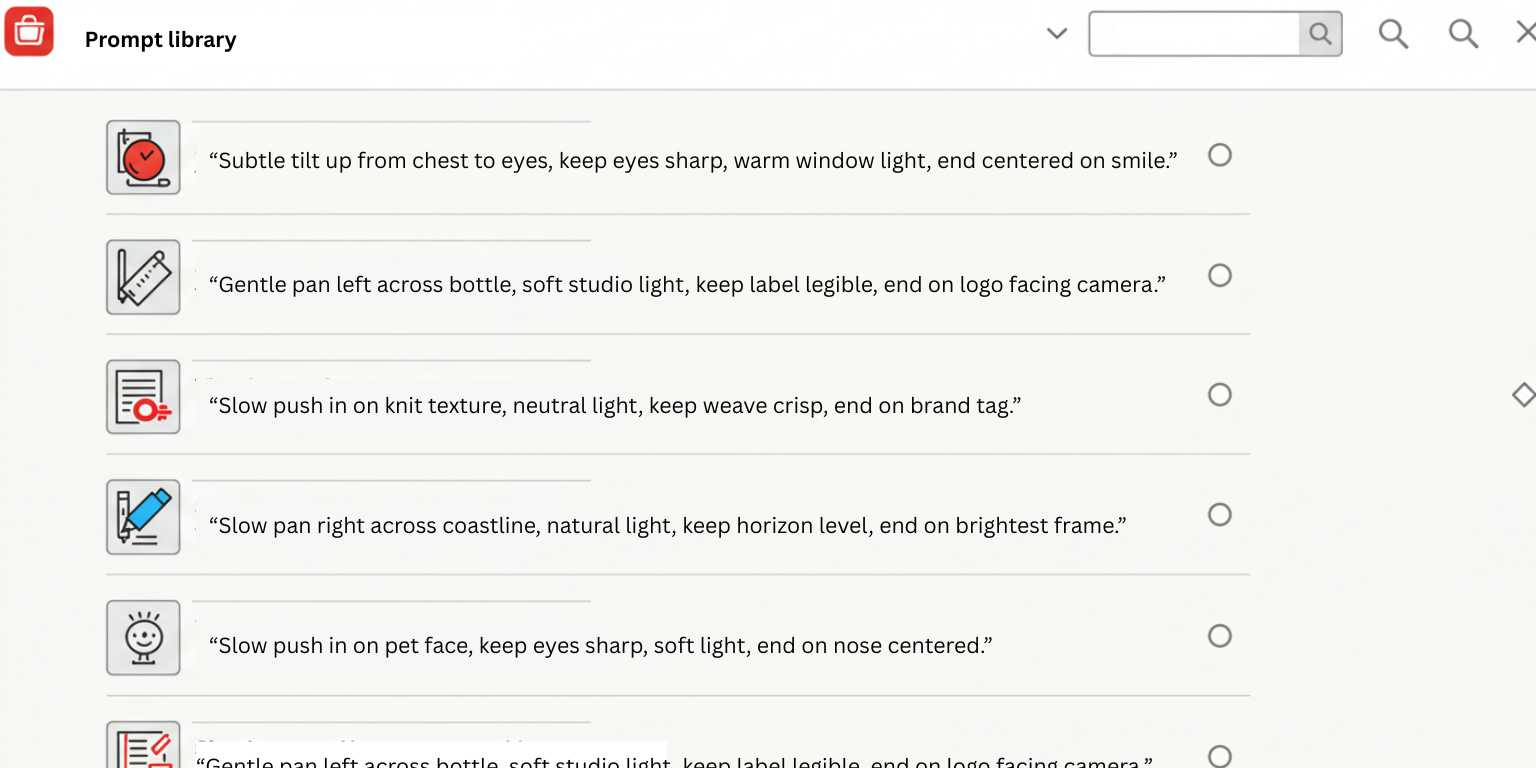Click inside the search input field
The width and height of the screenshot is (1536, 768).
click(x=1190, y=33)
